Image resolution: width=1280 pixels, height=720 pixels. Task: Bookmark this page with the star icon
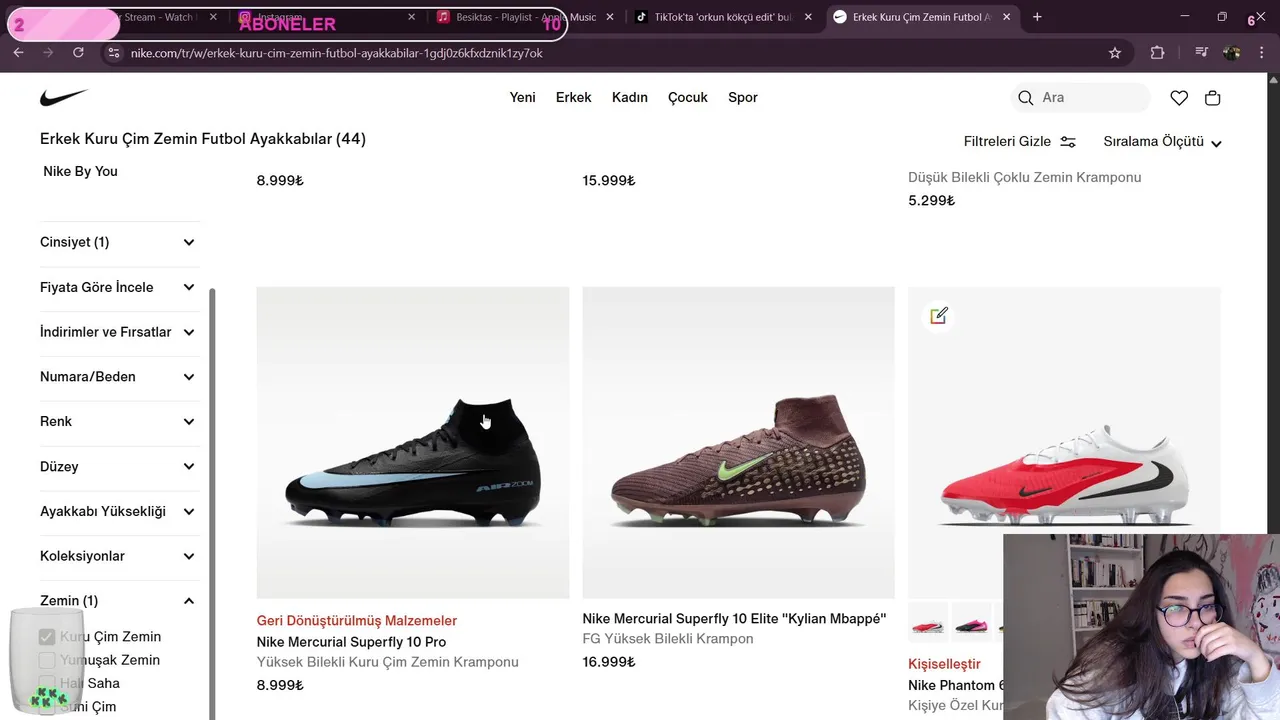(1115, 53)
